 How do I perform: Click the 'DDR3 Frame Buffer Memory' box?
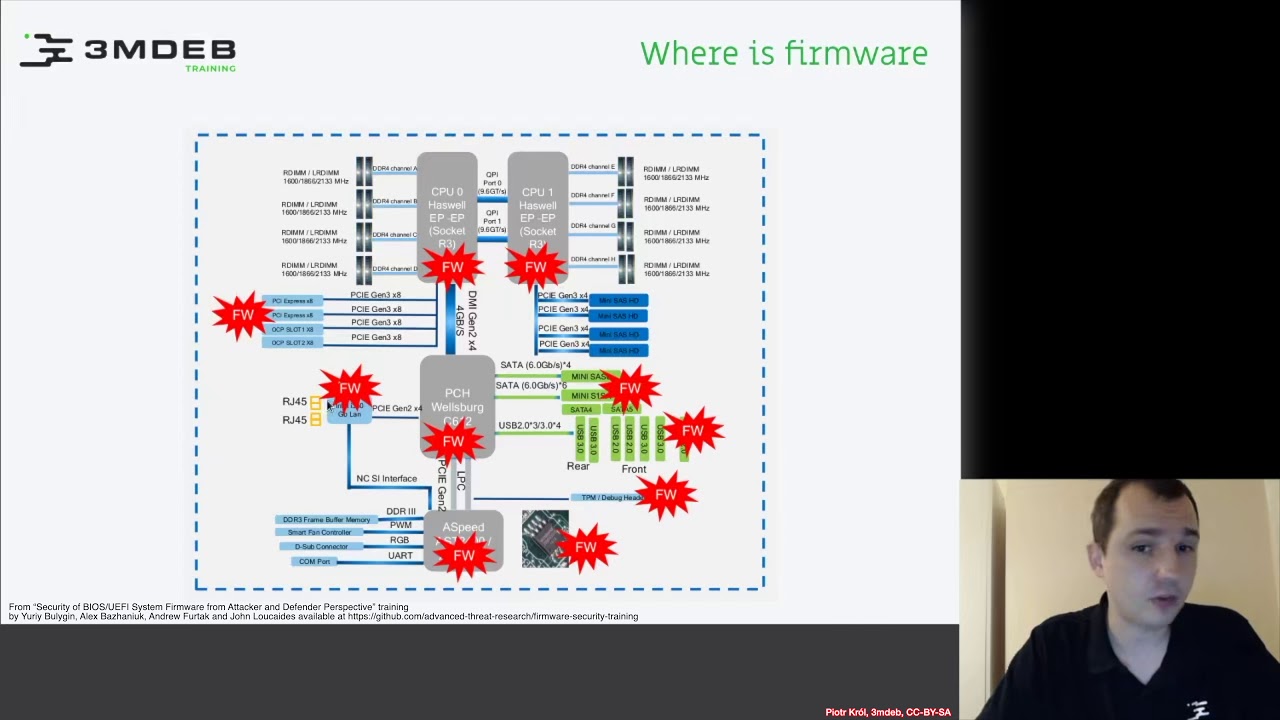point(326,520)
